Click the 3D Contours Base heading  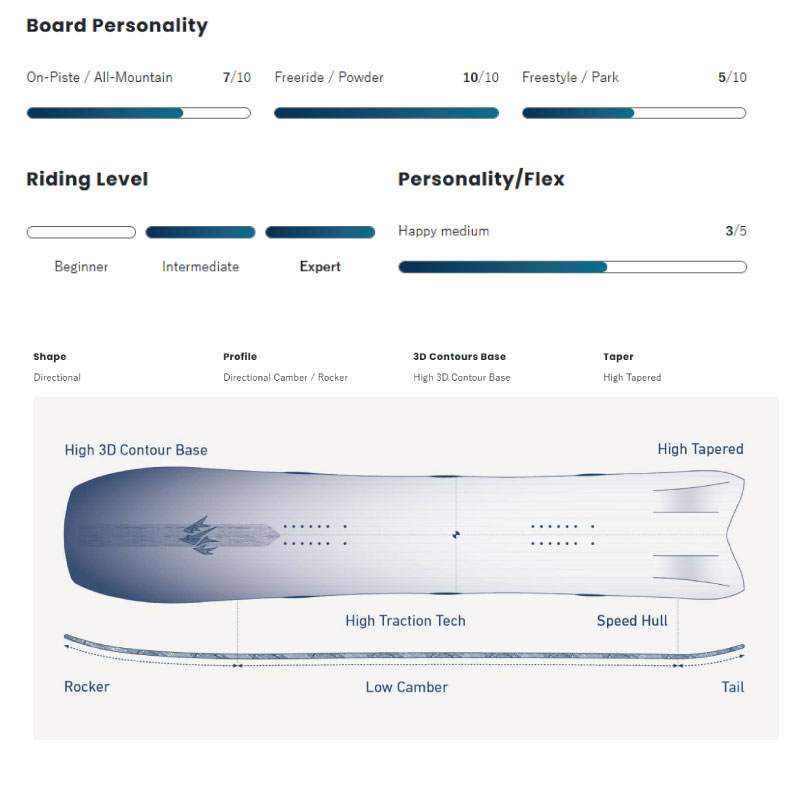(x=459, y=356)
